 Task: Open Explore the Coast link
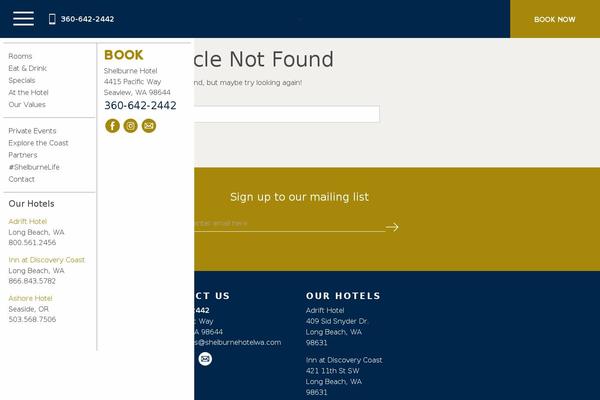[38, 143]
